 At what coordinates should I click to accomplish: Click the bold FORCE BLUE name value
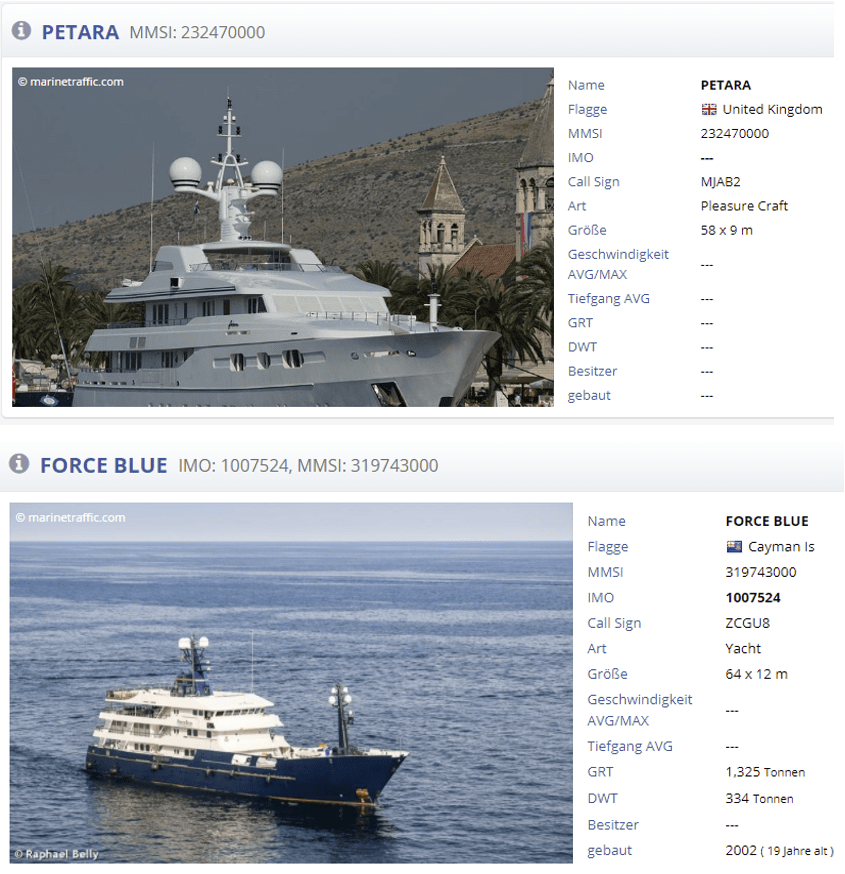pos(767,521)
